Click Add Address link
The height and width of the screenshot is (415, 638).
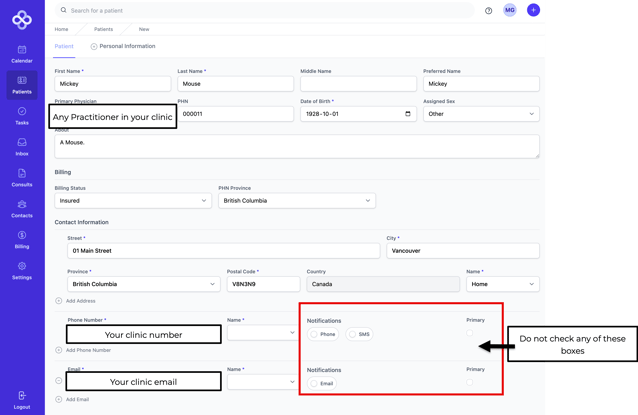(80, 301)
